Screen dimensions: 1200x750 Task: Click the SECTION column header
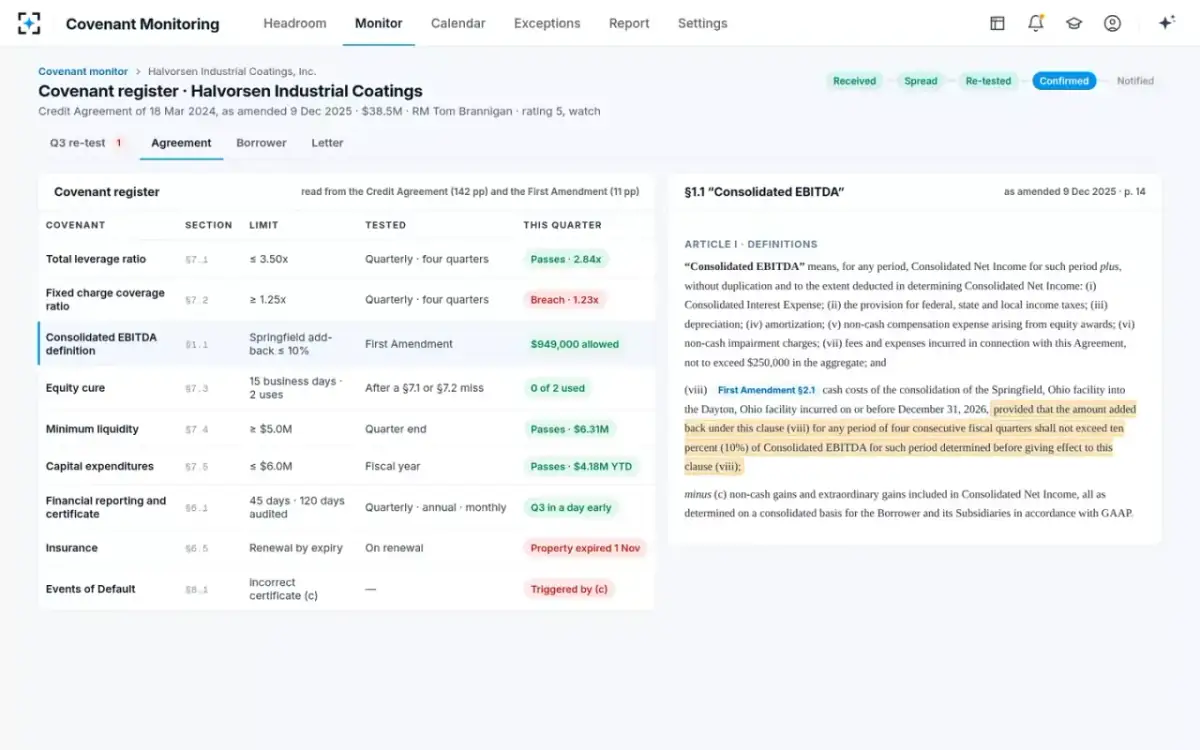pos(208,225)
